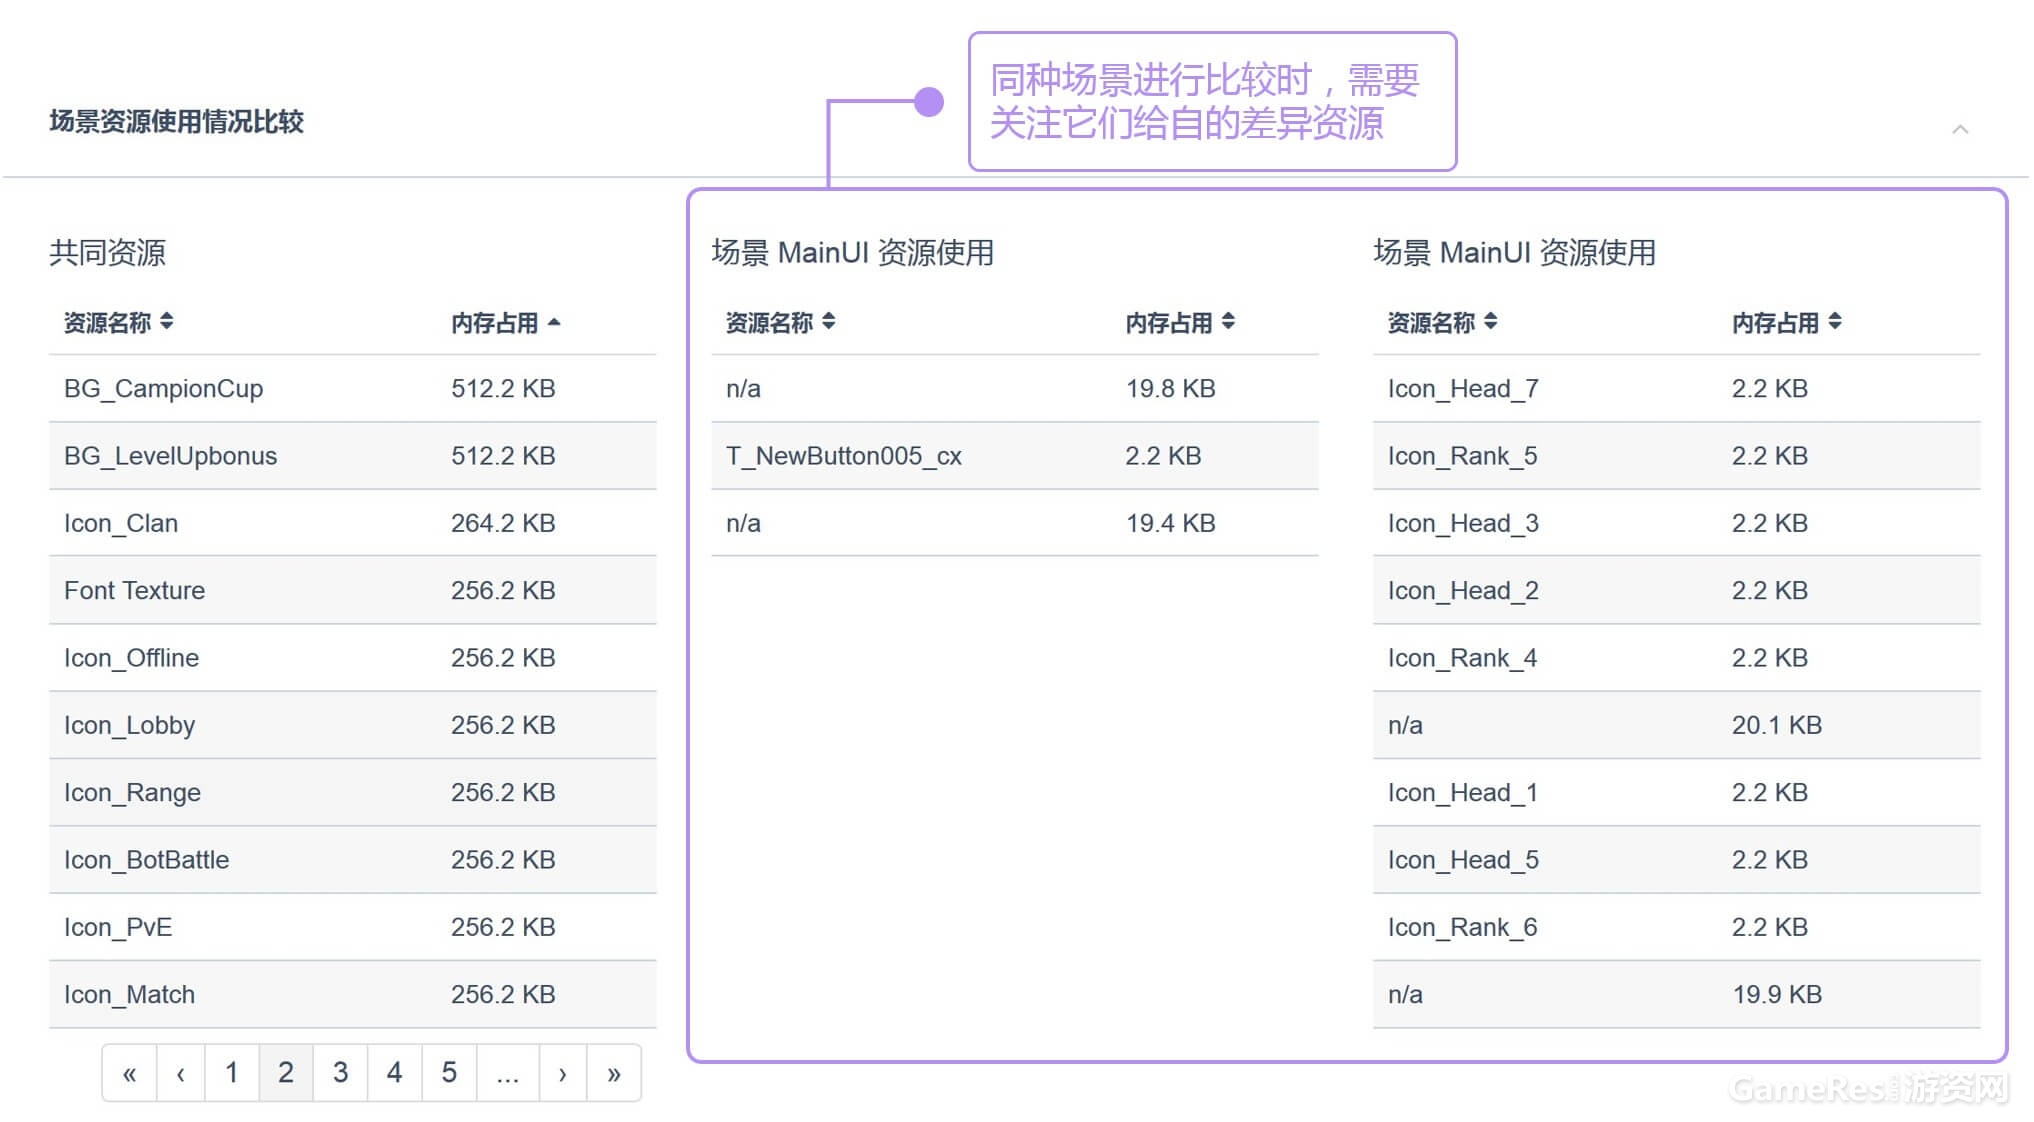Image resolution: width=2034 pixels, height=1122 pixels.
Task: Sort right MainUI table by 内存占用
Action: [1786, 322]
